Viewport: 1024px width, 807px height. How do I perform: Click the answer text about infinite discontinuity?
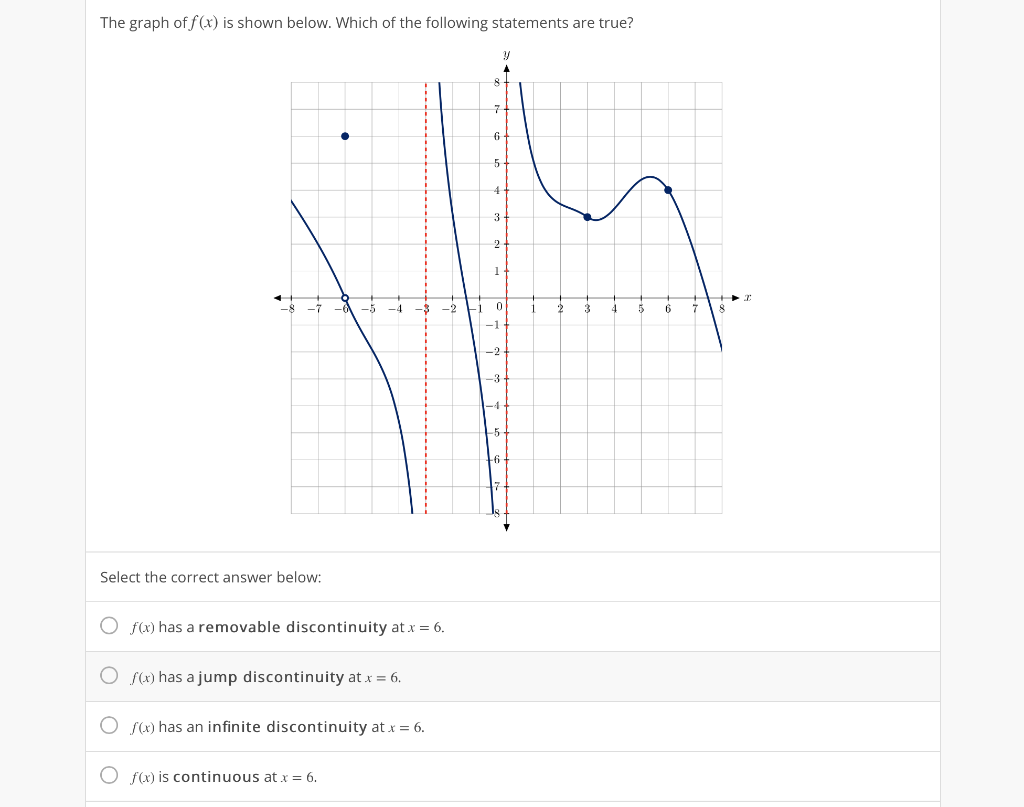(x=277, y=727)
